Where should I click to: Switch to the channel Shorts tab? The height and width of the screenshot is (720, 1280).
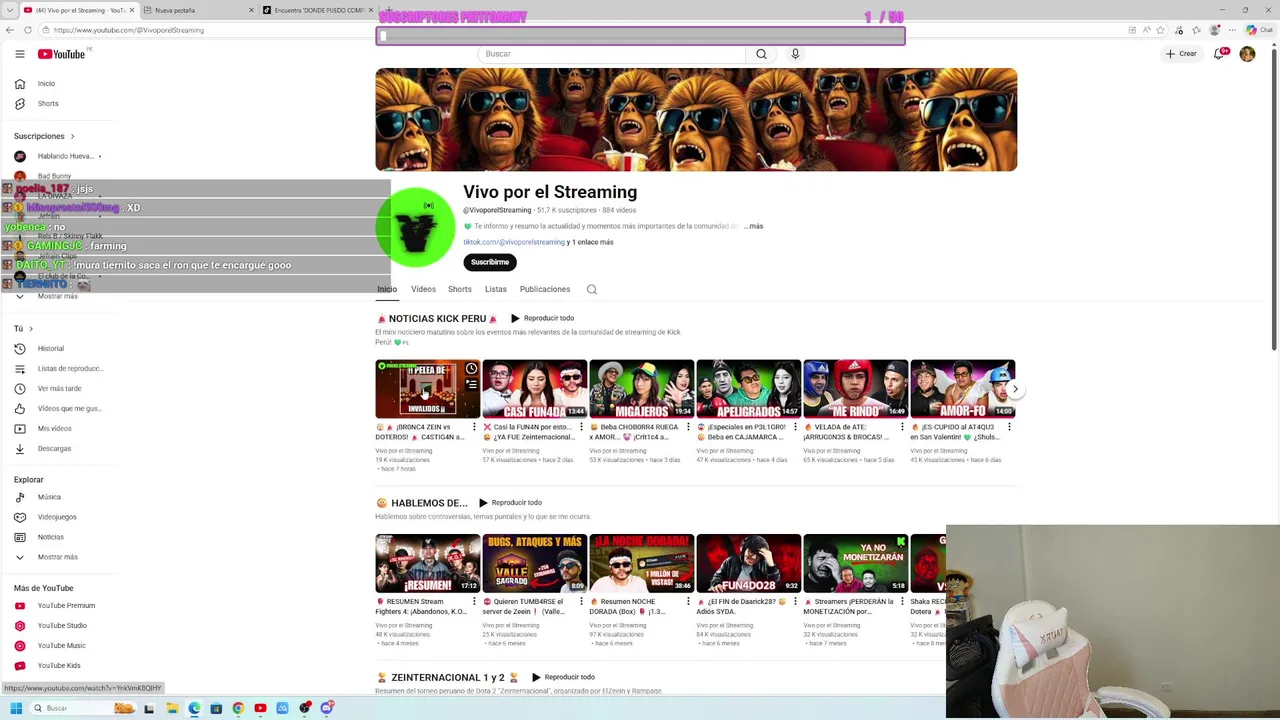click(460, 290)
